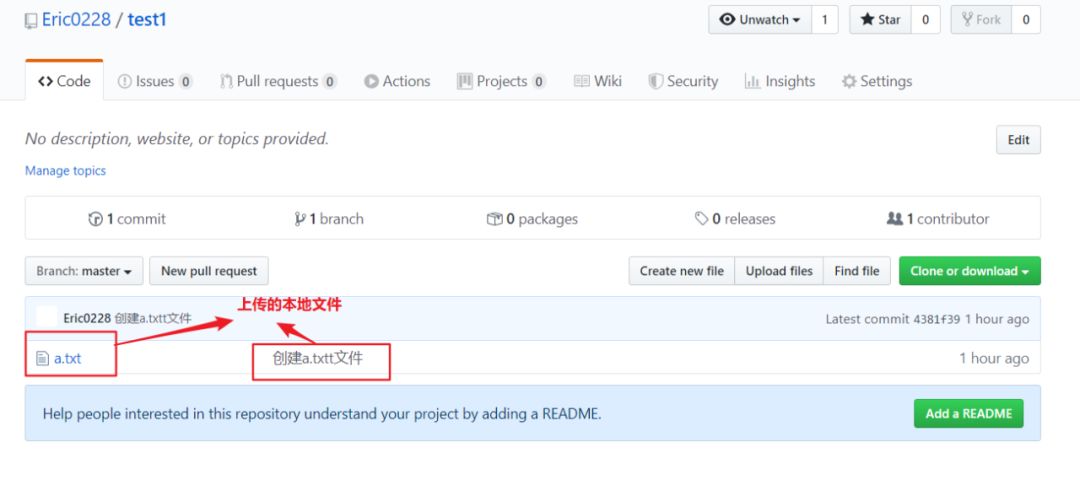Click the Find file button
The height and width of the screenshot is (491, 1080).
pos(857,271)
